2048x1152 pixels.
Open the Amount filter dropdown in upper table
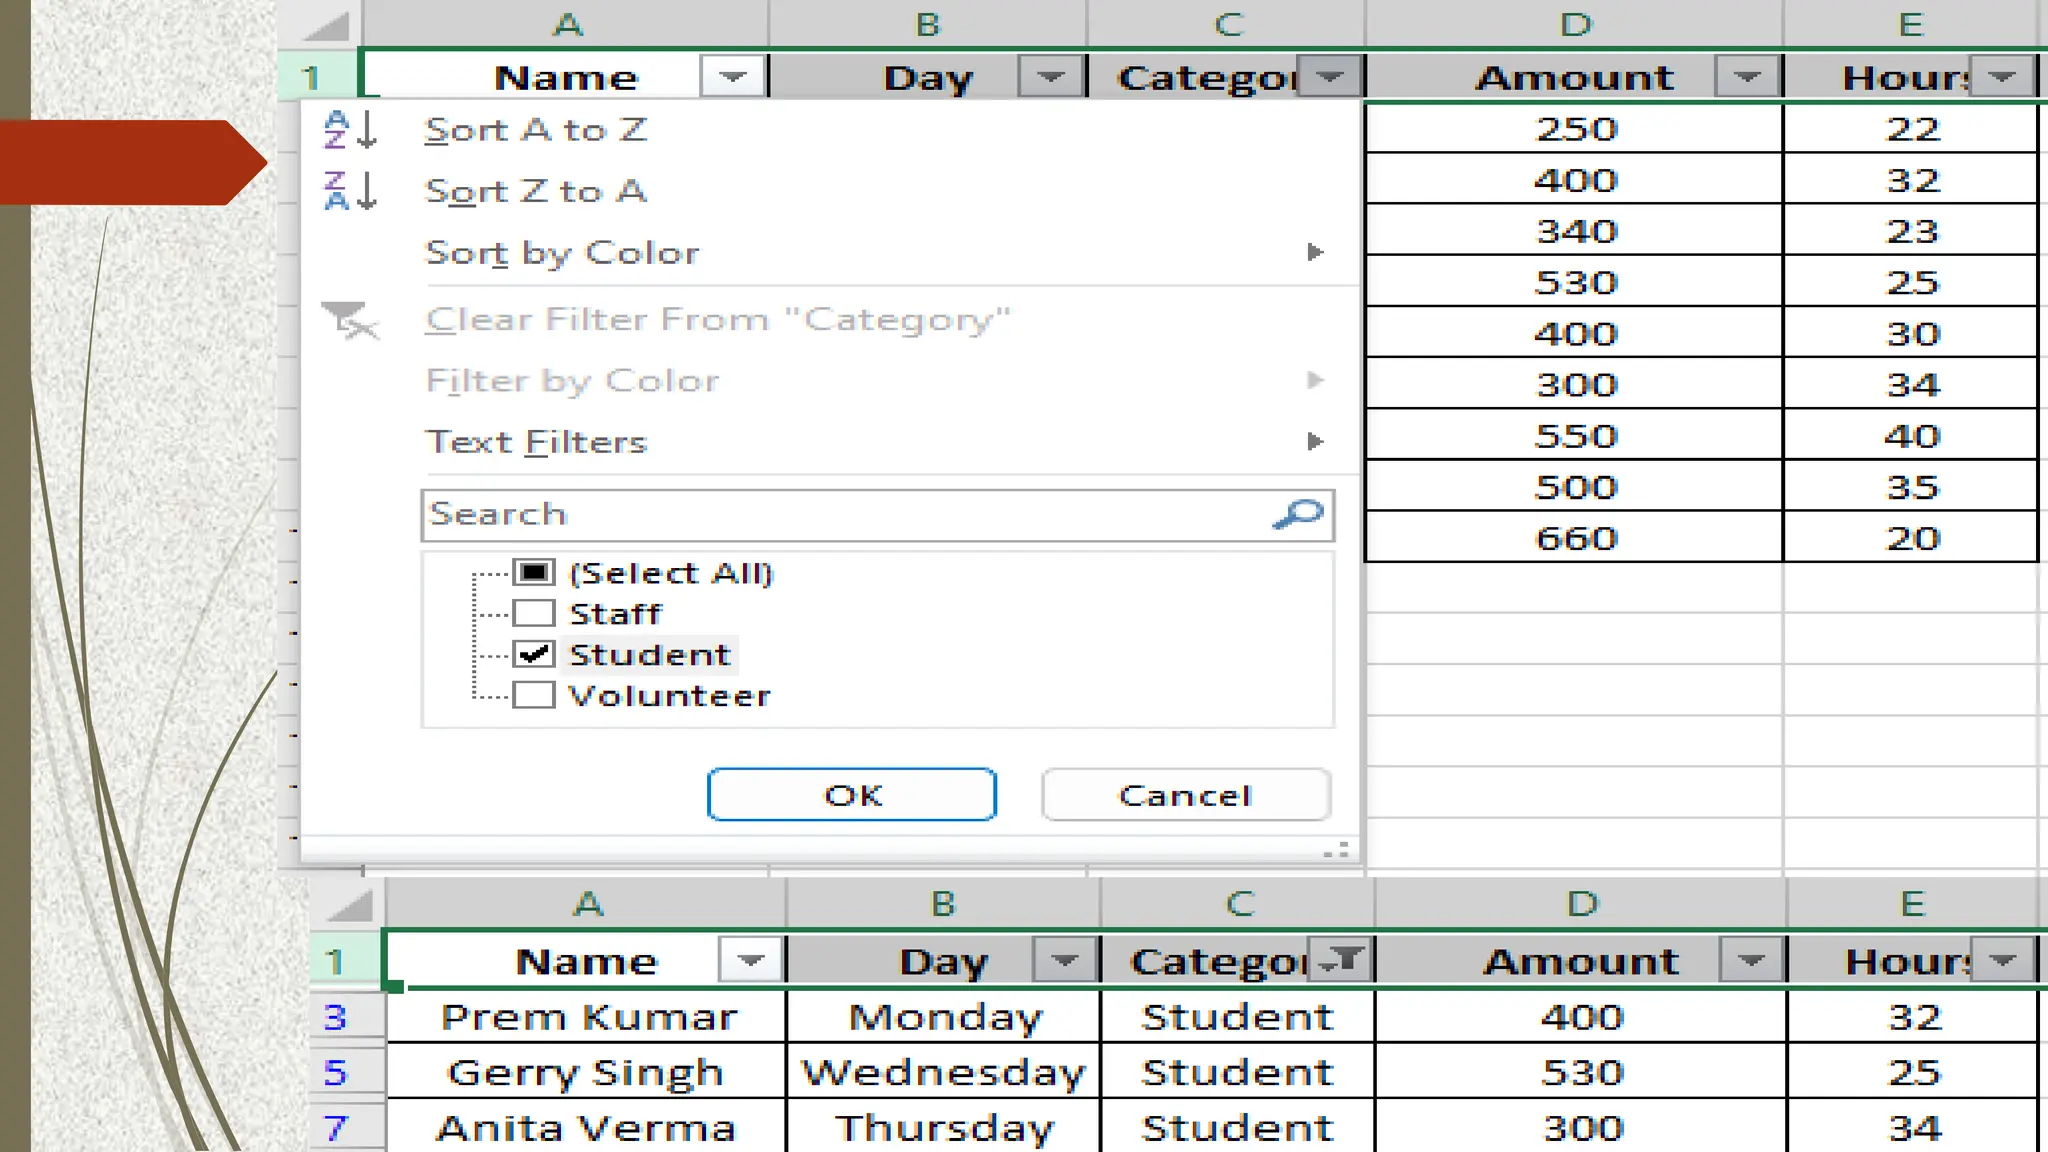point(1746,77)
